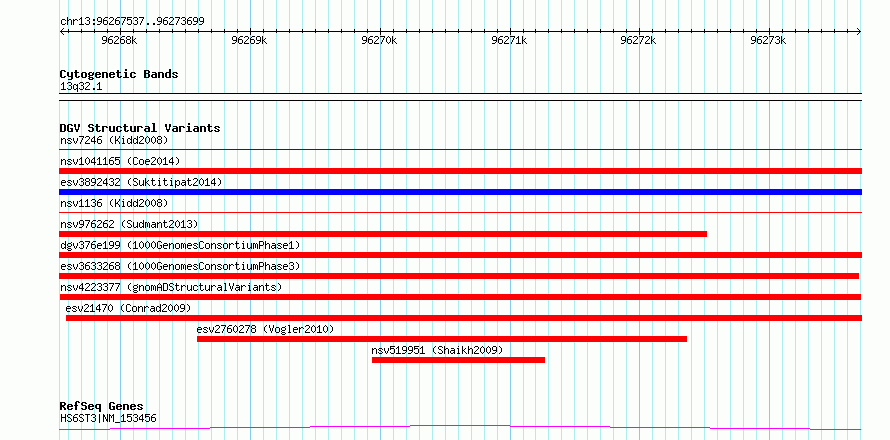Click the 96271k ruler tick label
Screen dimensions: 890x440
[x=509, y=41]
